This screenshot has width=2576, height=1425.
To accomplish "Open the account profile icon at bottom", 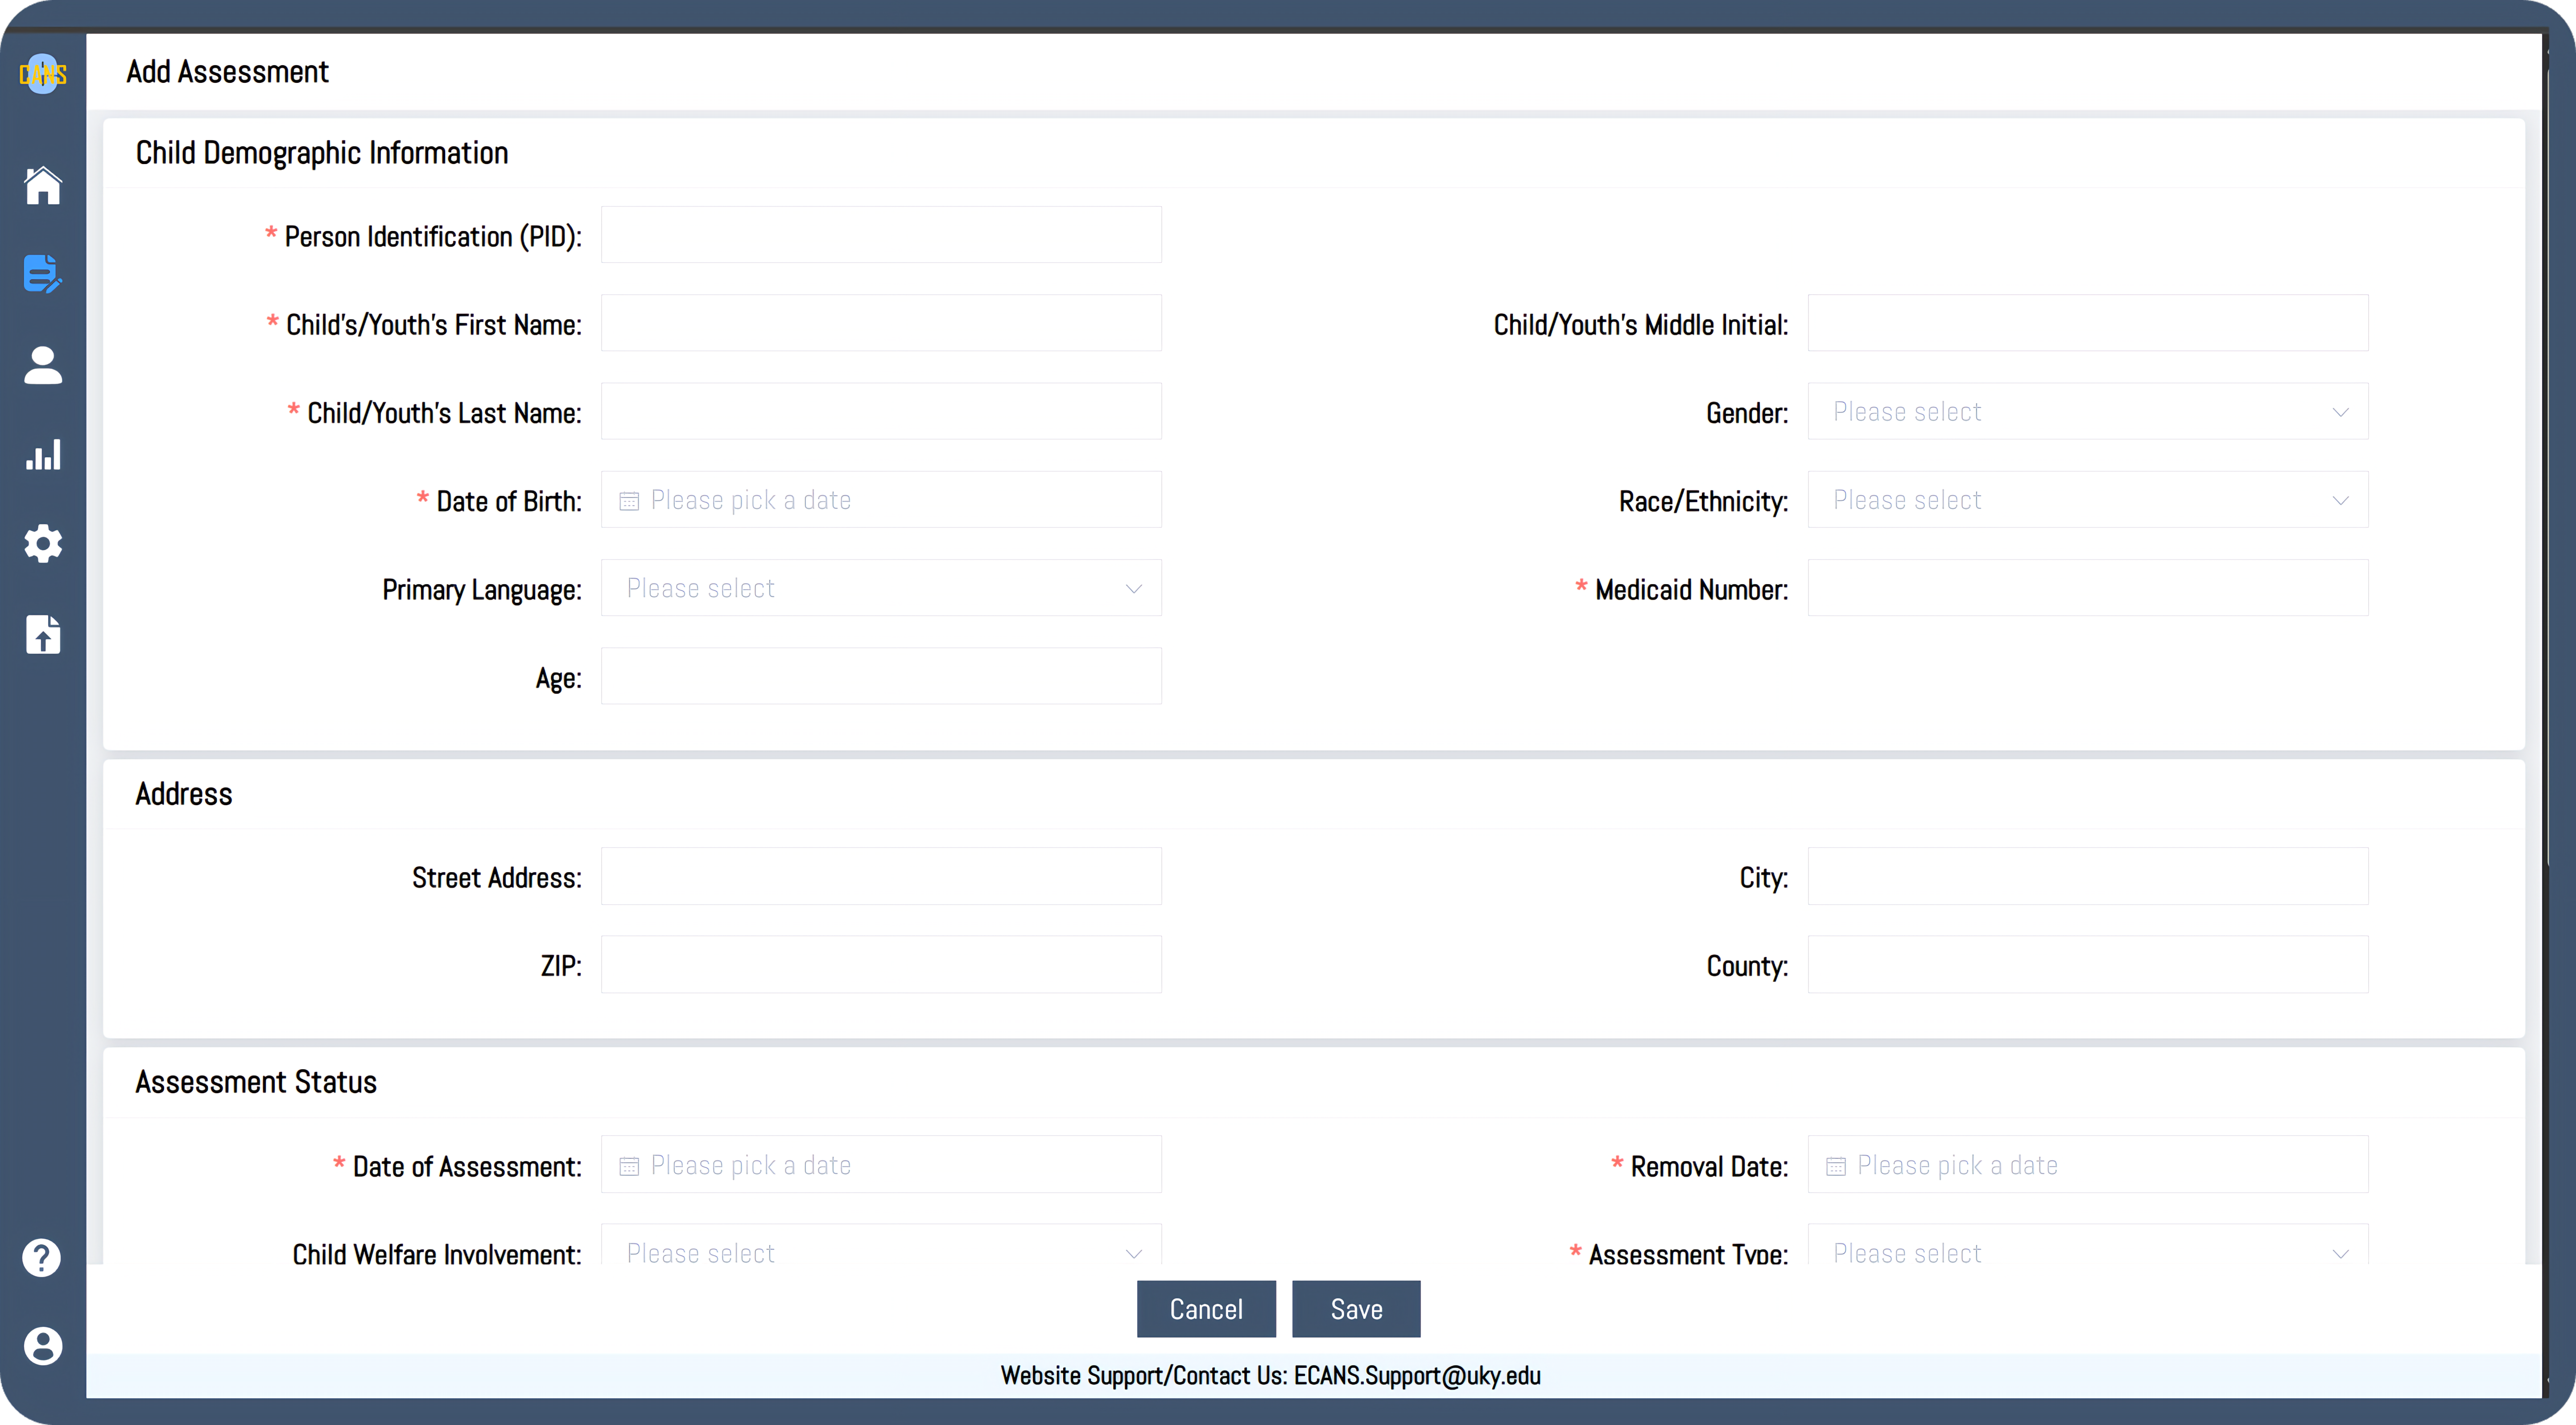I will point(43,1346).
